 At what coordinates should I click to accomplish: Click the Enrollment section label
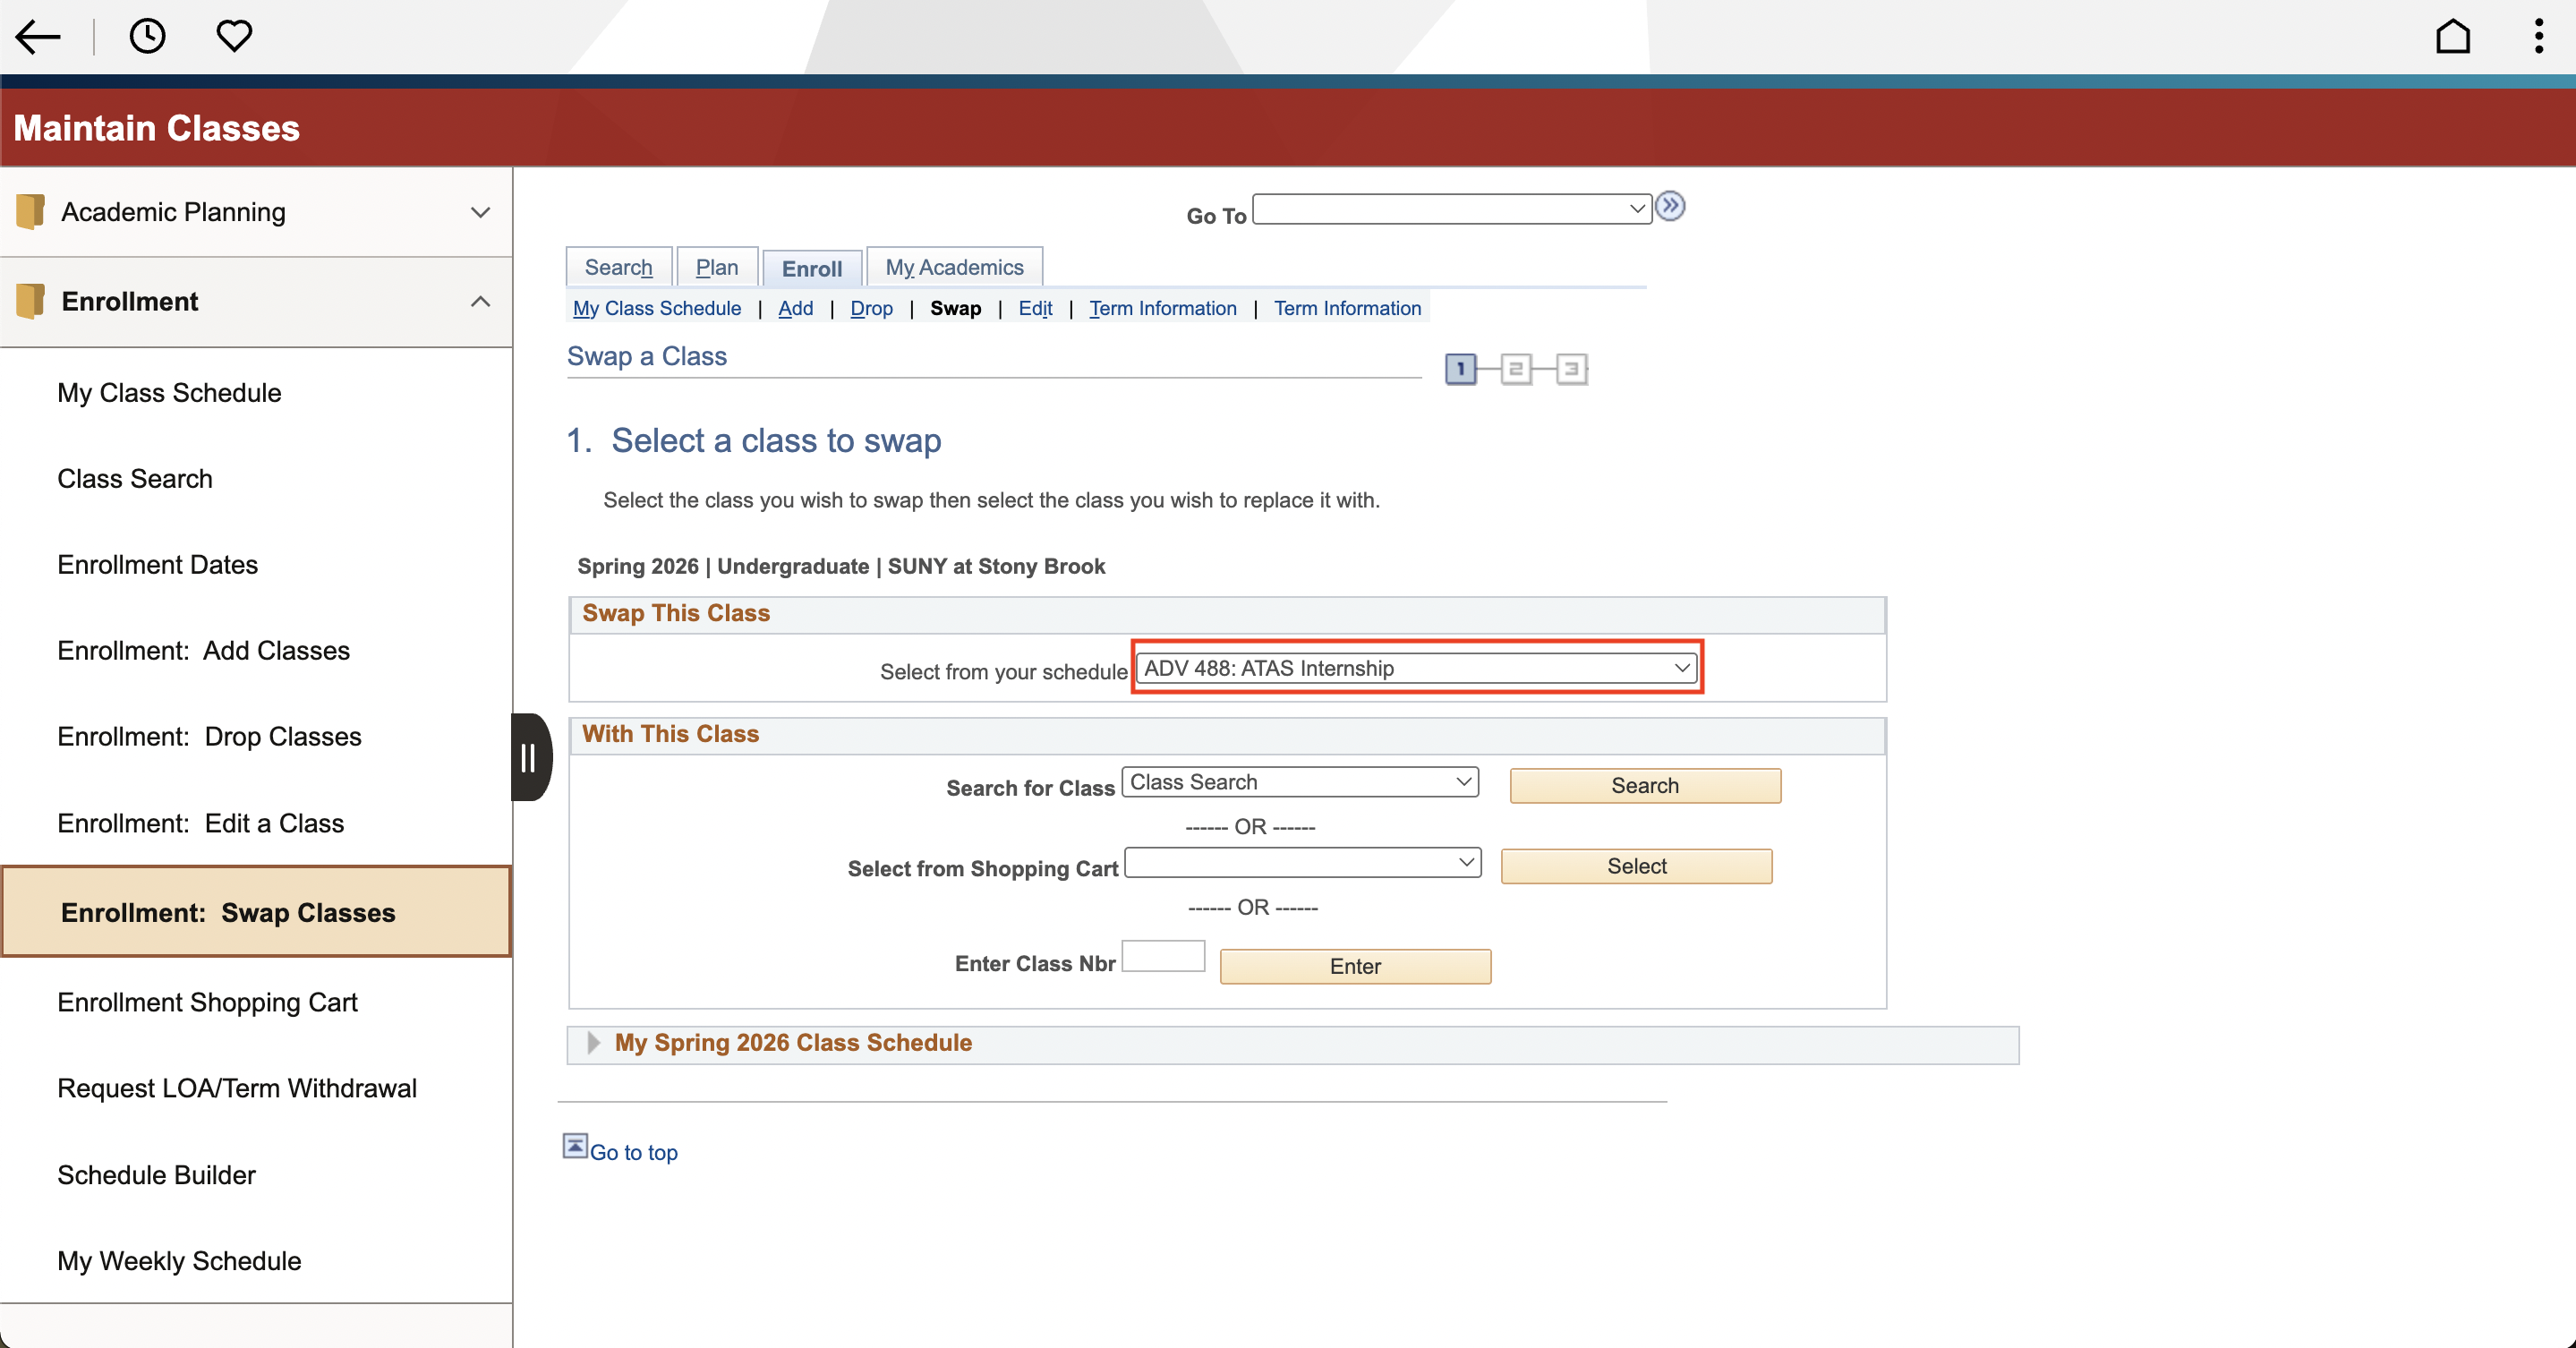pos(130,301)
